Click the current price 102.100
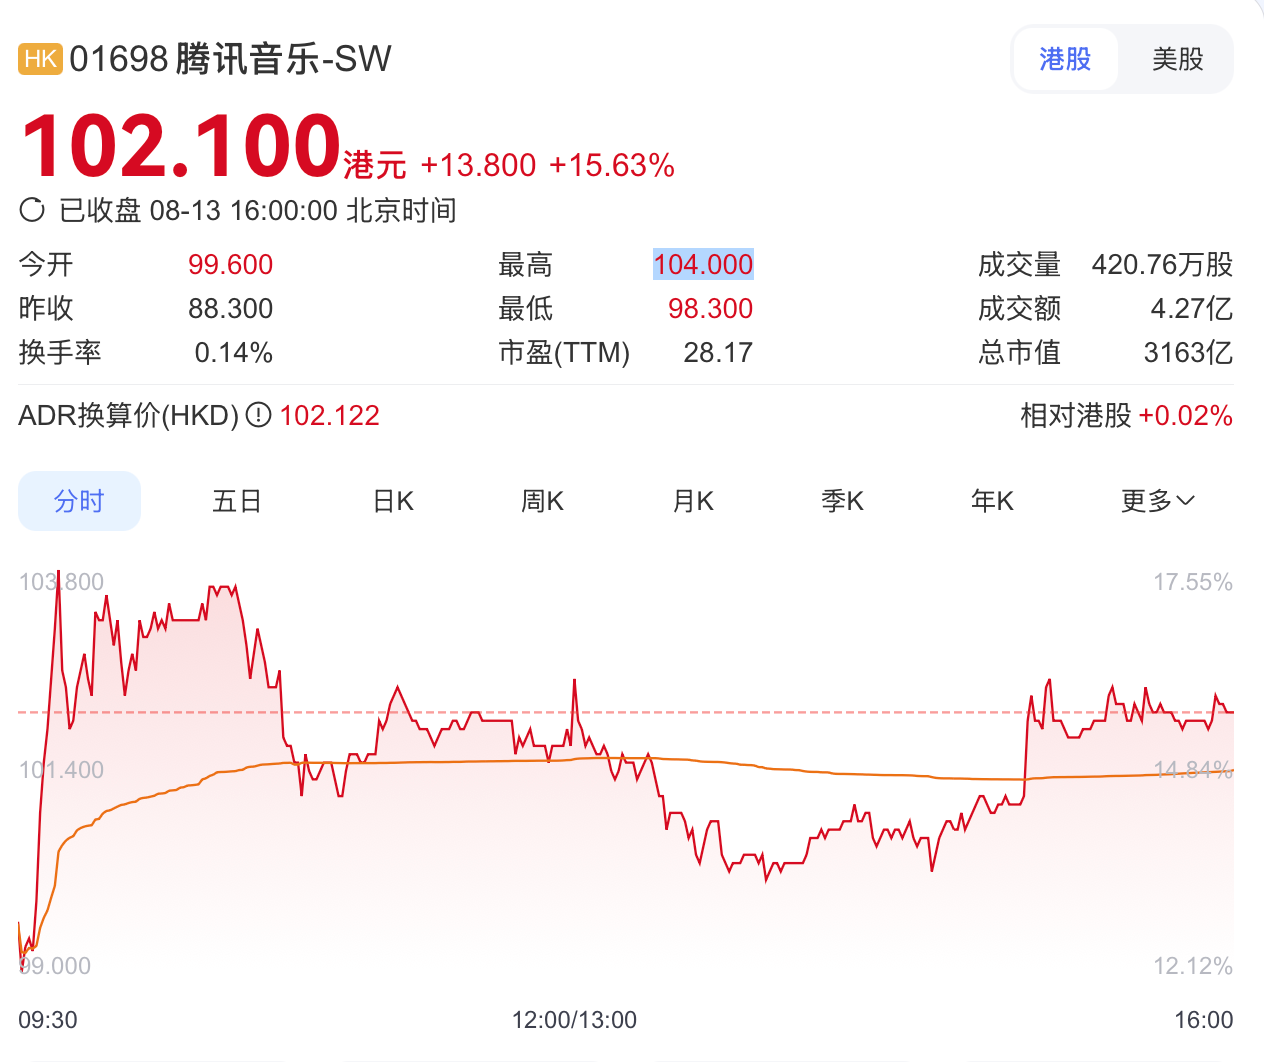Viewport: 1264px width, 1062px height. point(181,146)
